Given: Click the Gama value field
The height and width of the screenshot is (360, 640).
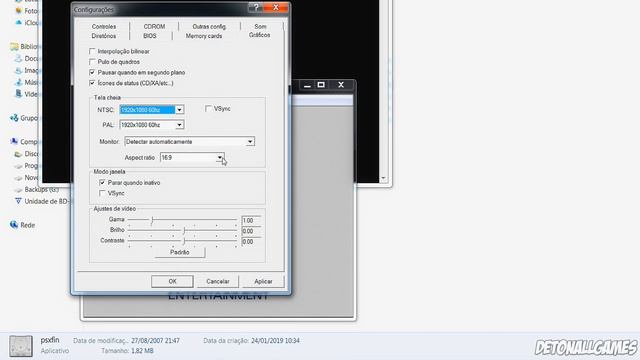Looking at the screenshot, I should point(251,220).
